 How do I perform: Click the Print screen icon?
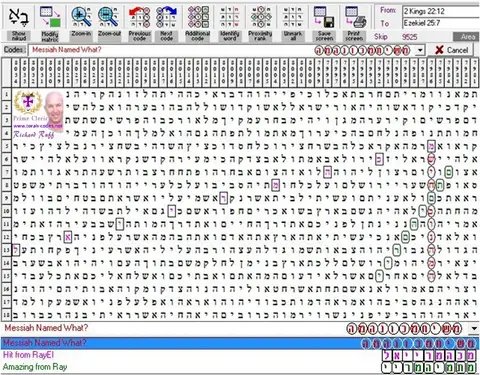(x=355, y=17)
